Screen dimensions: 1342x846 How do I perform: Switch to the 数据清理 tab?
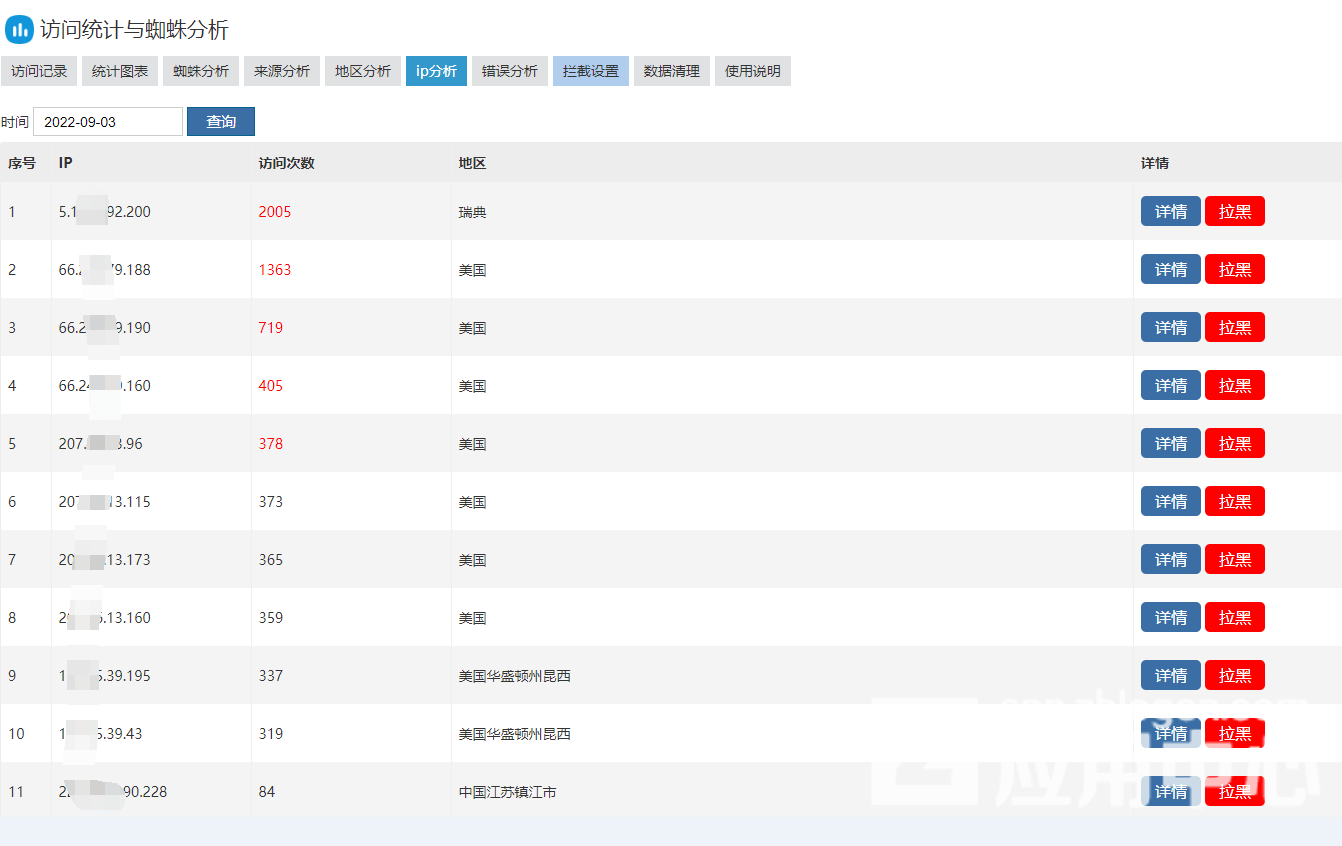point(672,71)
